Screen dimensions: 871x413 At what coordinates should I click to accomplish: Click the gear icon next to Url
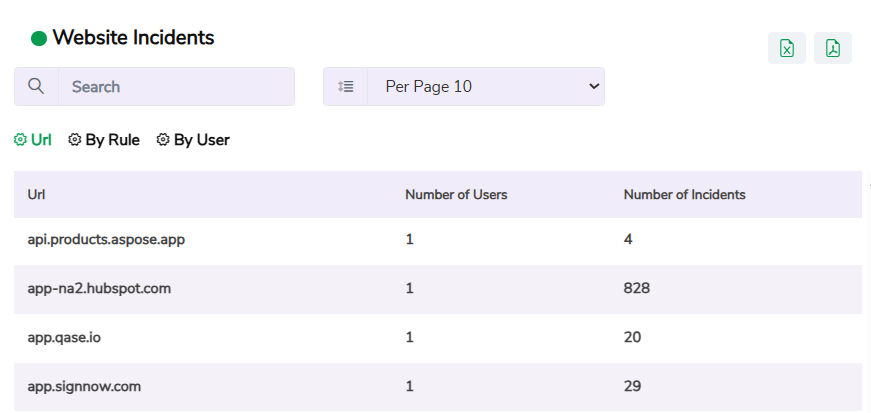click(20, 140)
